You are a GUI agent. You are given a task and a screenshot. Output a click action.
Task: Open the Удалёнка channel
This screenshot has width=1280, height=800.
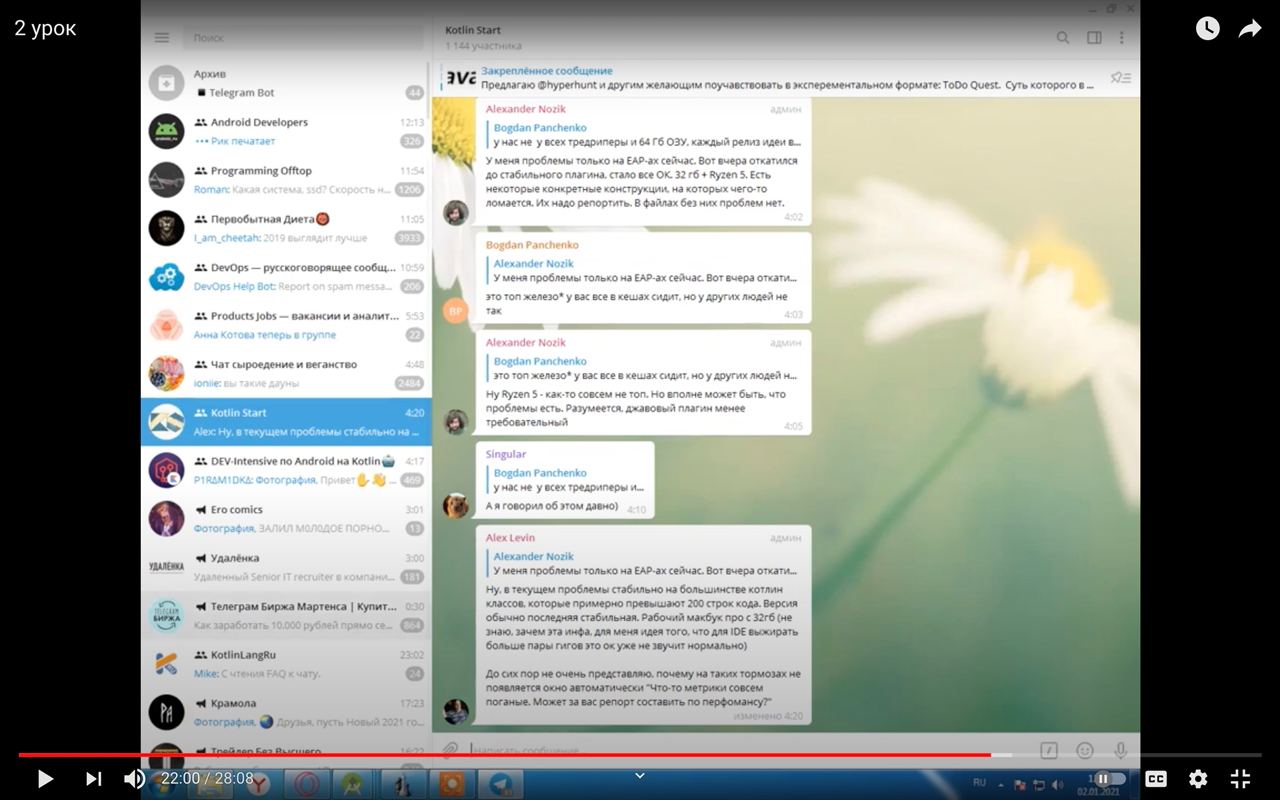pos(287,567)
